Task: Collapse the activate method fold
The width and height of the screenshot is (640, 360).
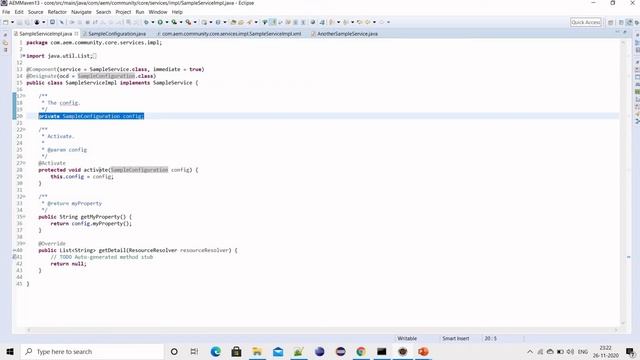Action: click(24, 163)
